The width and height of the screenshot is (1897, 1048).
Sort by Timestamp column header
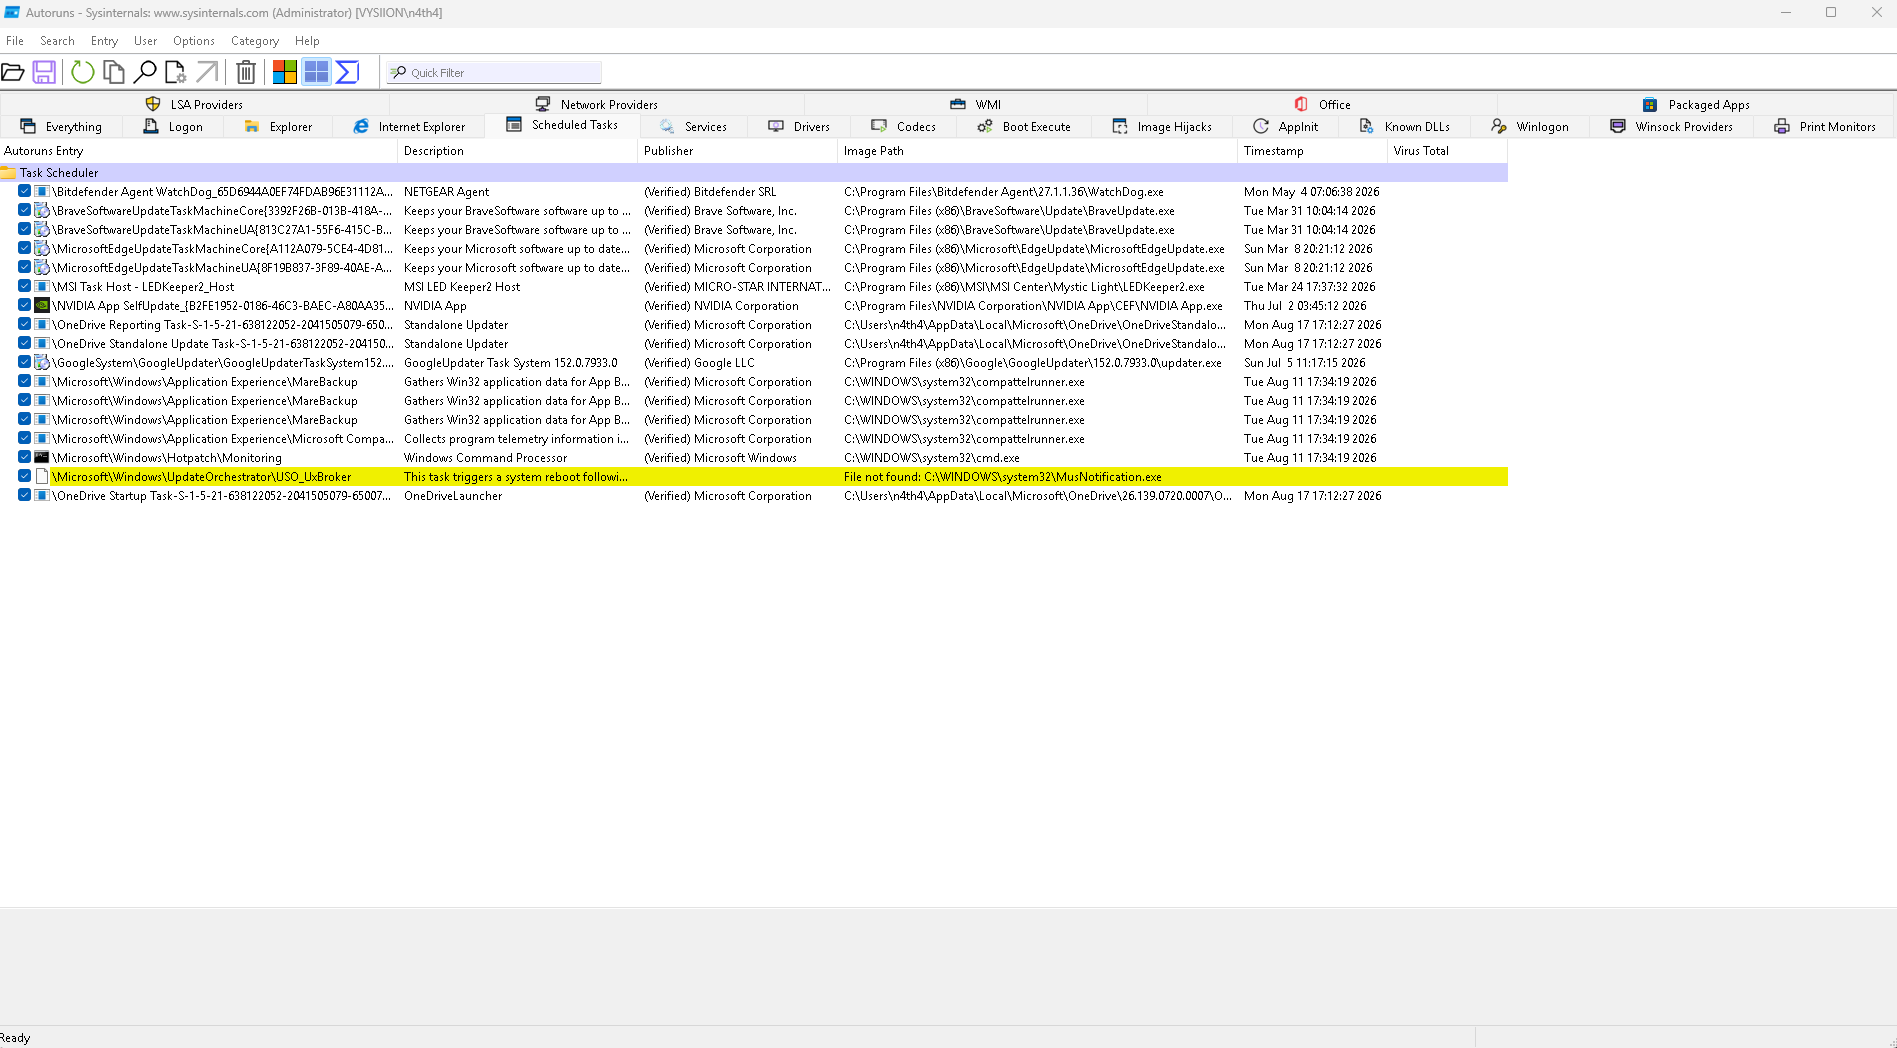click(x=1312, y=151)
